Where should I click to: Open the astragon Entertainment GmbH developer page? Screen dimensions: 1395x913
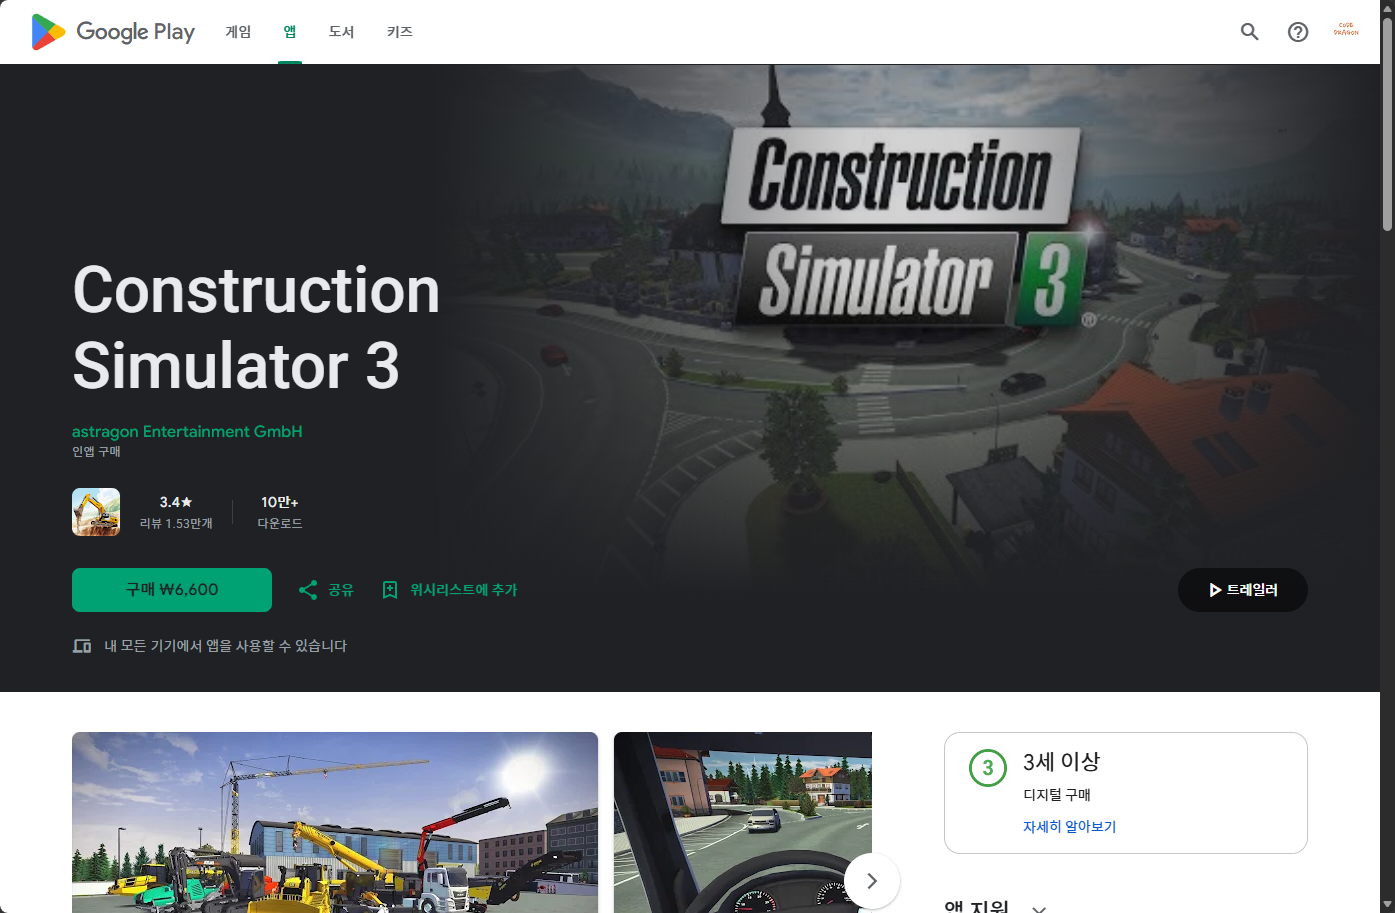[x=187, y=432]
